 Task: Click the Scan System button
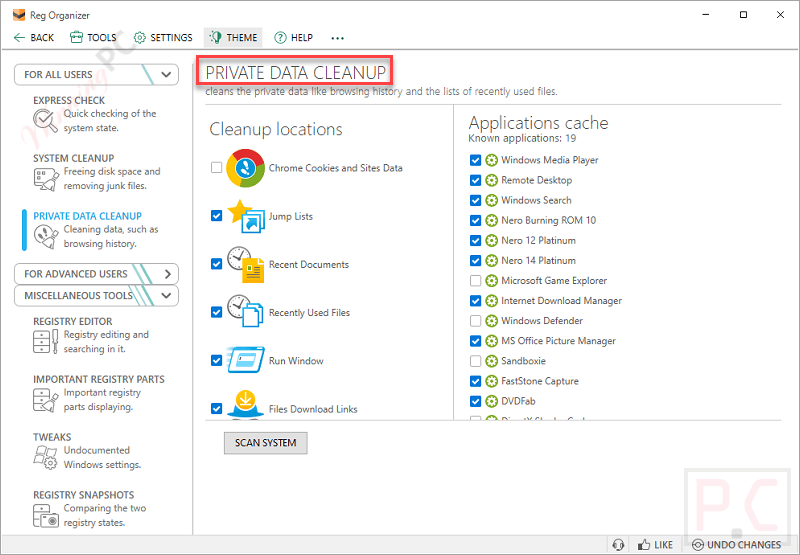pos(265,443)
